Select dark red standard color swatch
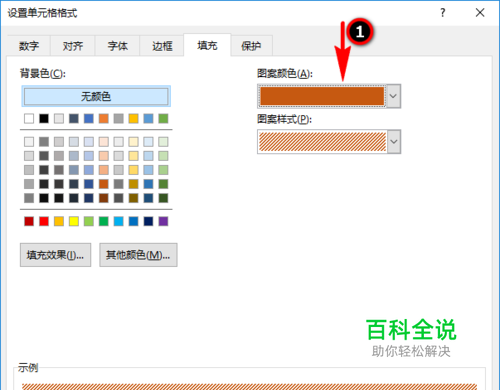This screenshot has height=390, width=500. tap(29, 221)
